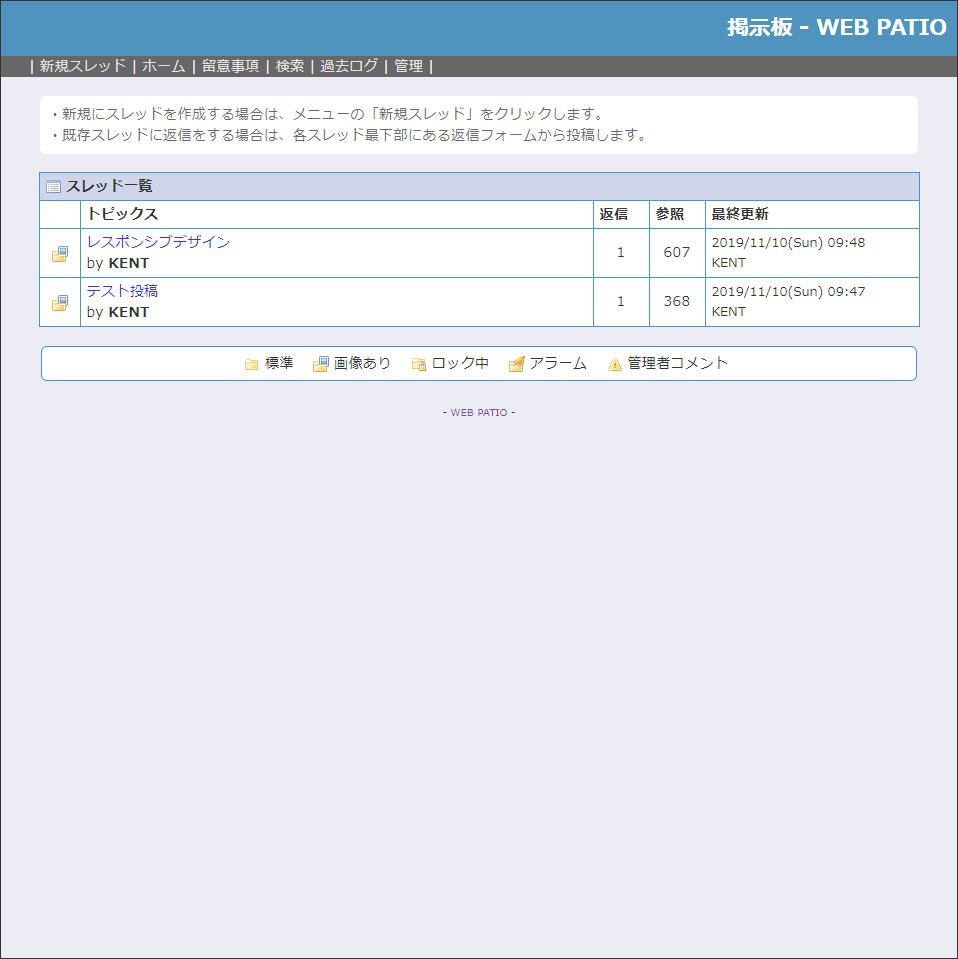The height and width of the screenshot is (959, 958).
Task: Click the 画像あり legend icon
Action: [321, 364]
